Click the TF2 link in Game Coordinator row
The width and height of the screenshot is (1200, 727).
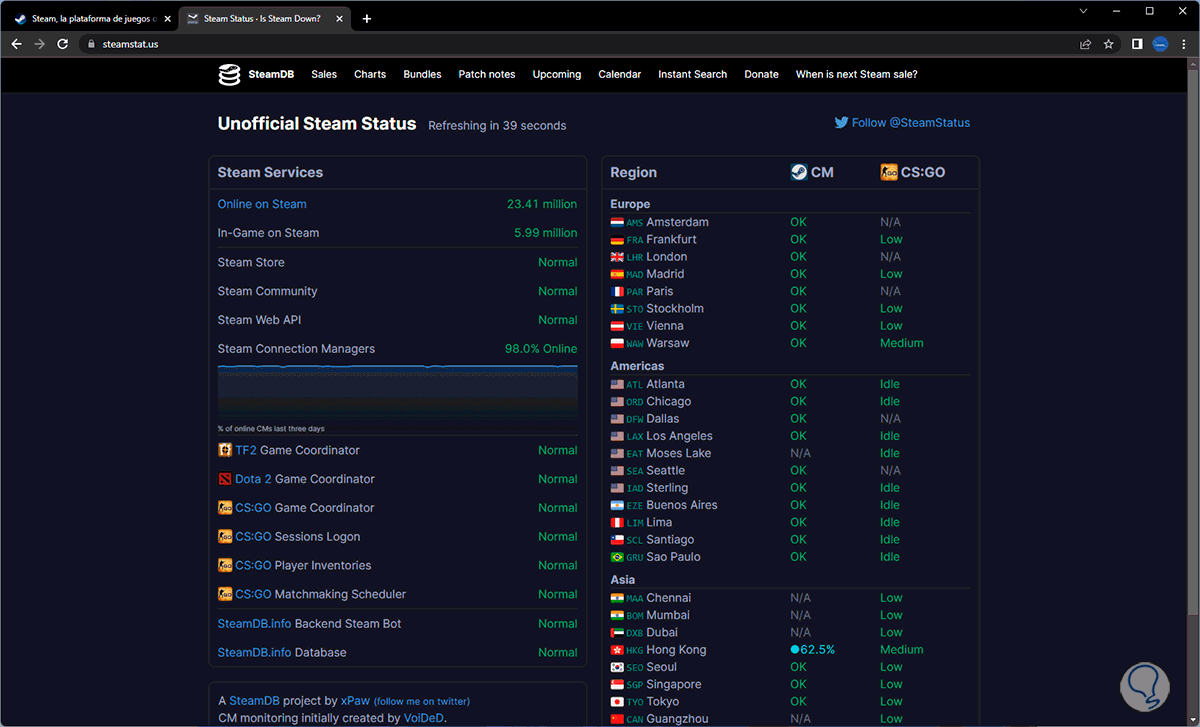click(246, 450)
